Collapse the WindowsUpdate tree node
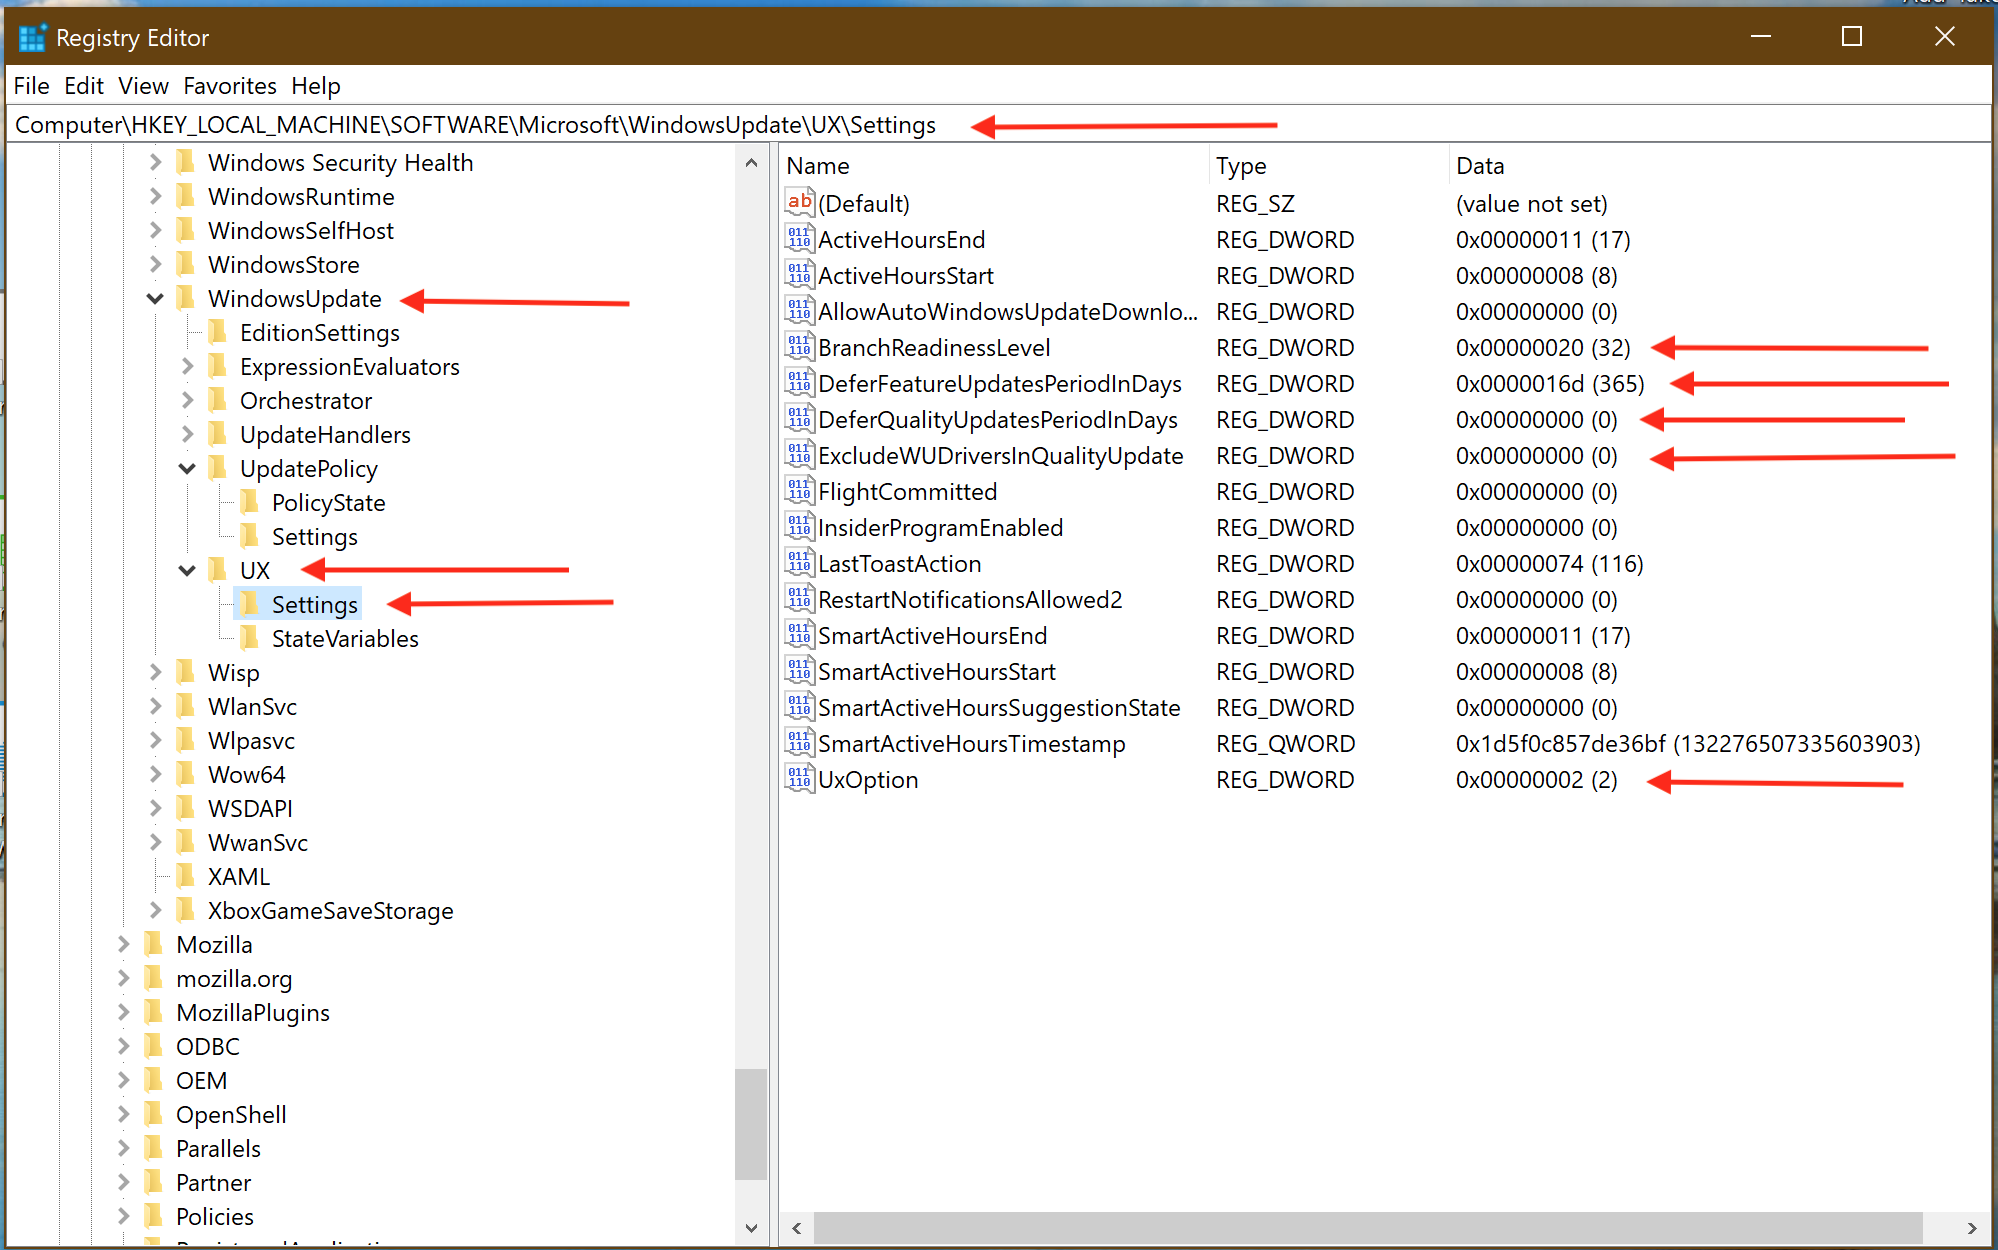 click(155, 298)
